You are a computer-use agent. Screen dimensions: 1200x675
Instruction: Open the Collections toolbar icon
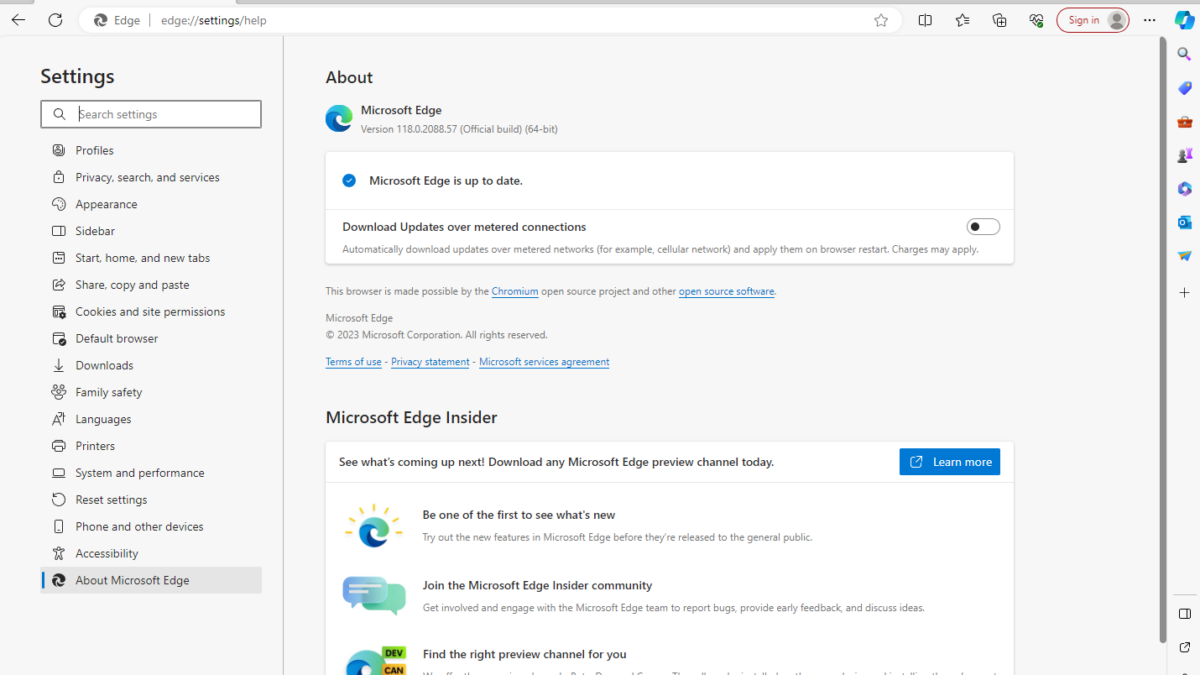[x=999, y=20]
